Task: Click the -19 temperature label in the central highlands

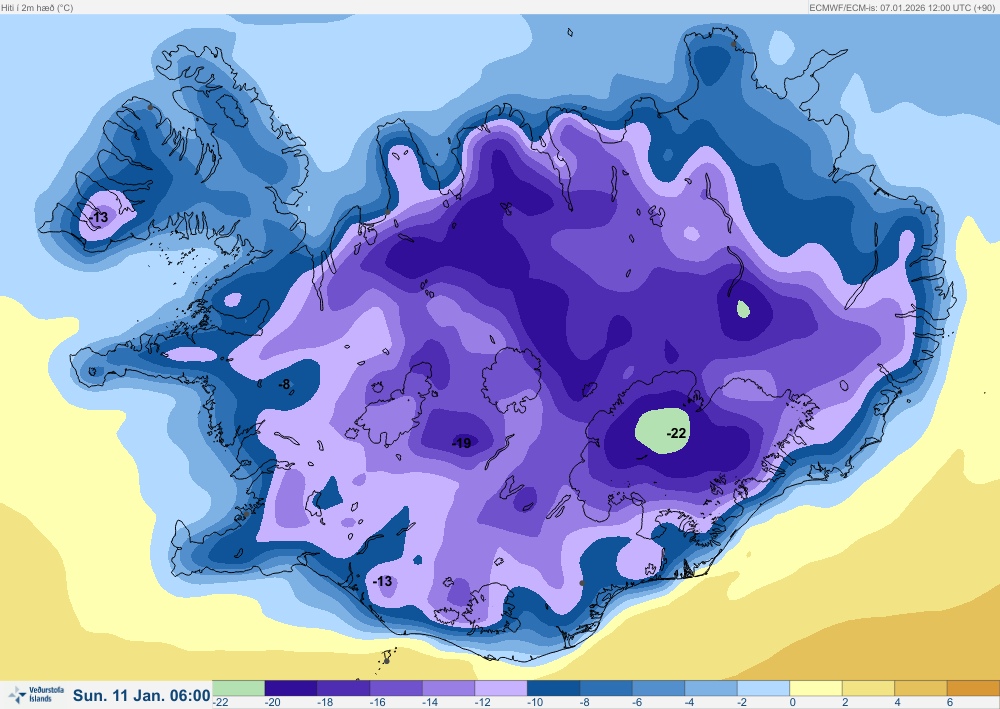Action: pyautogui.click(x=461, y=442)
